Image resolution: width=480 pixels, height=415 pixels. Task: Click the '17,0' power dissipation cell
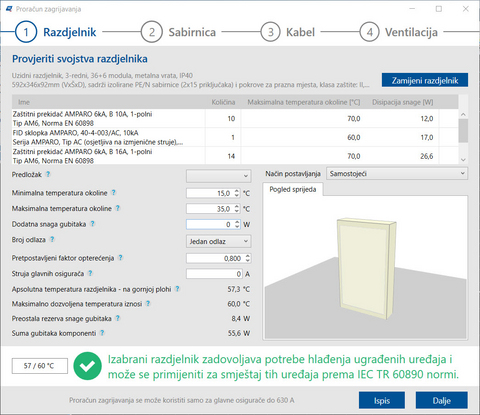(x=427, y=137)
